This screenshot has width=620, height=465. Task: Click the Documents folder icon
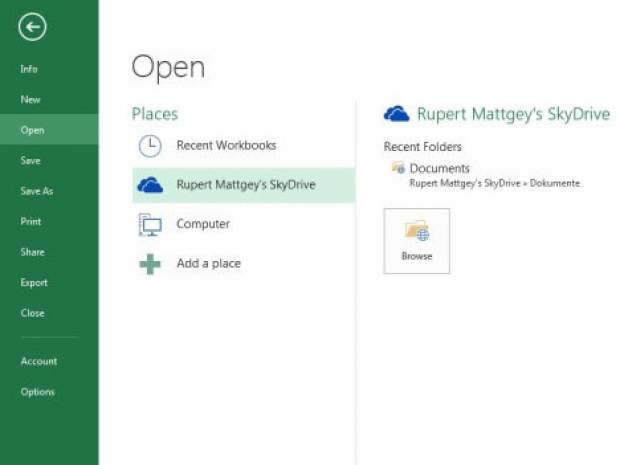pyautogui.click(x=398, y=168)
